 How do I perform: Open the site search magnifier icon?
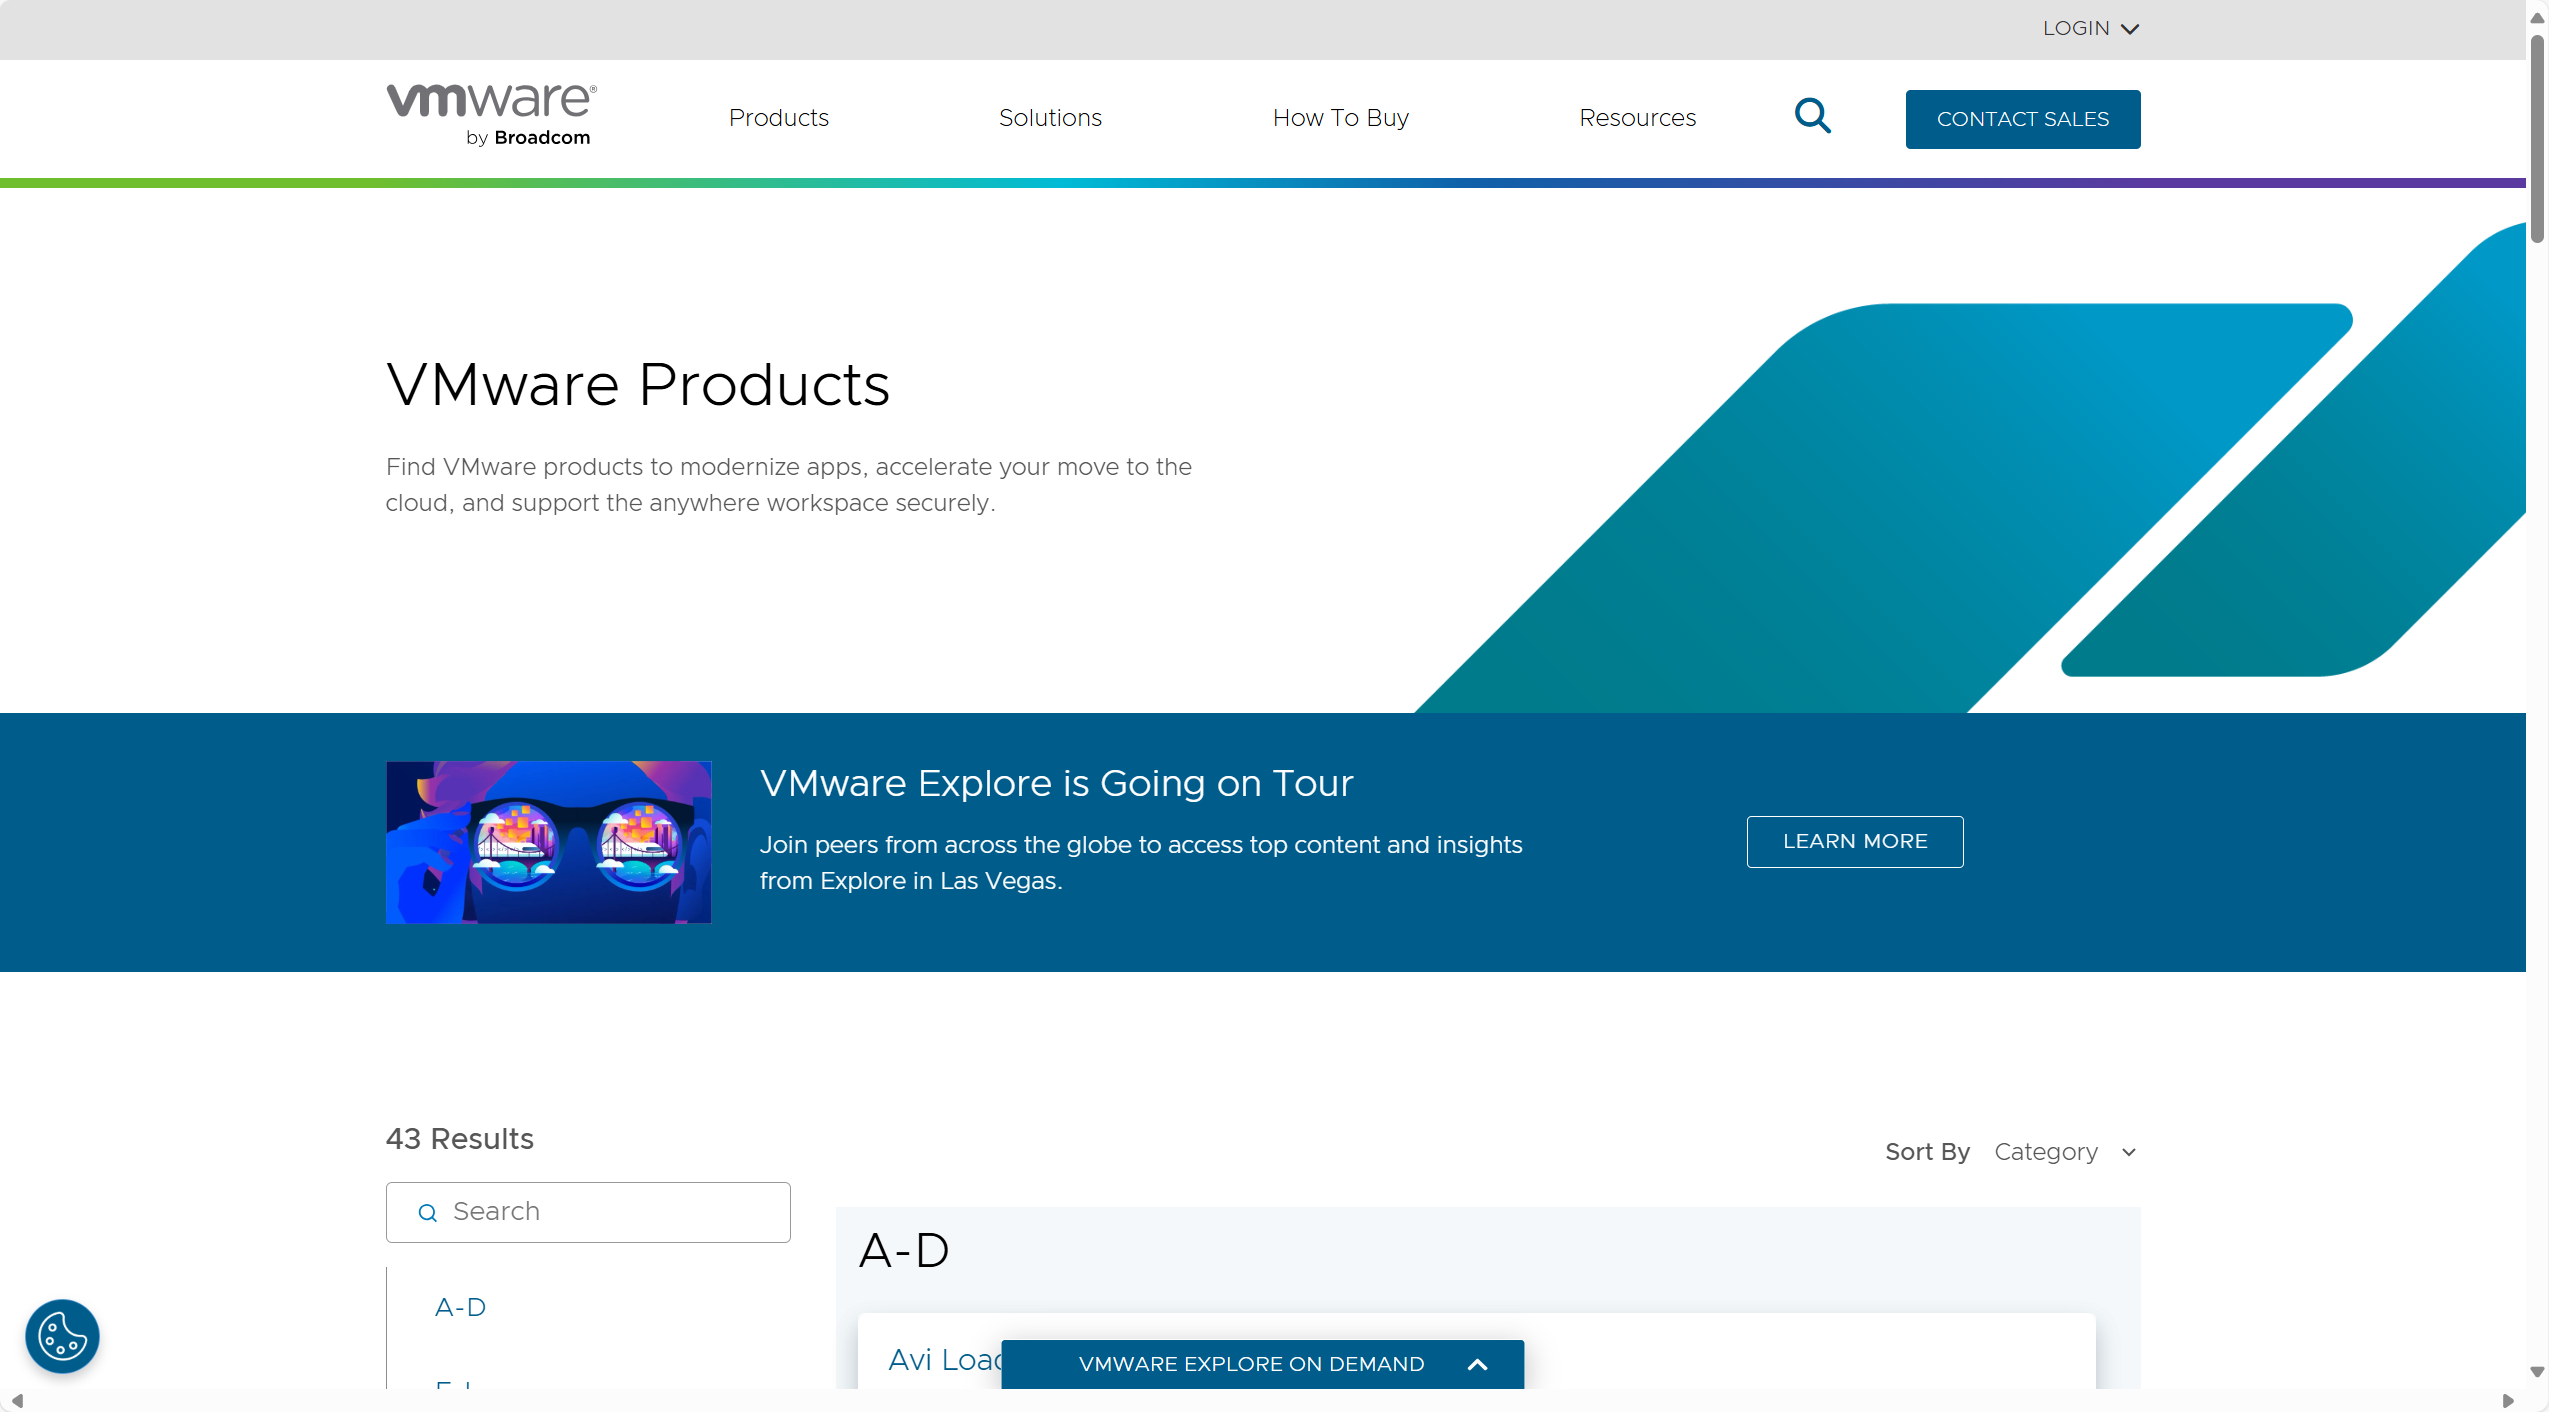pos(1812,116)
